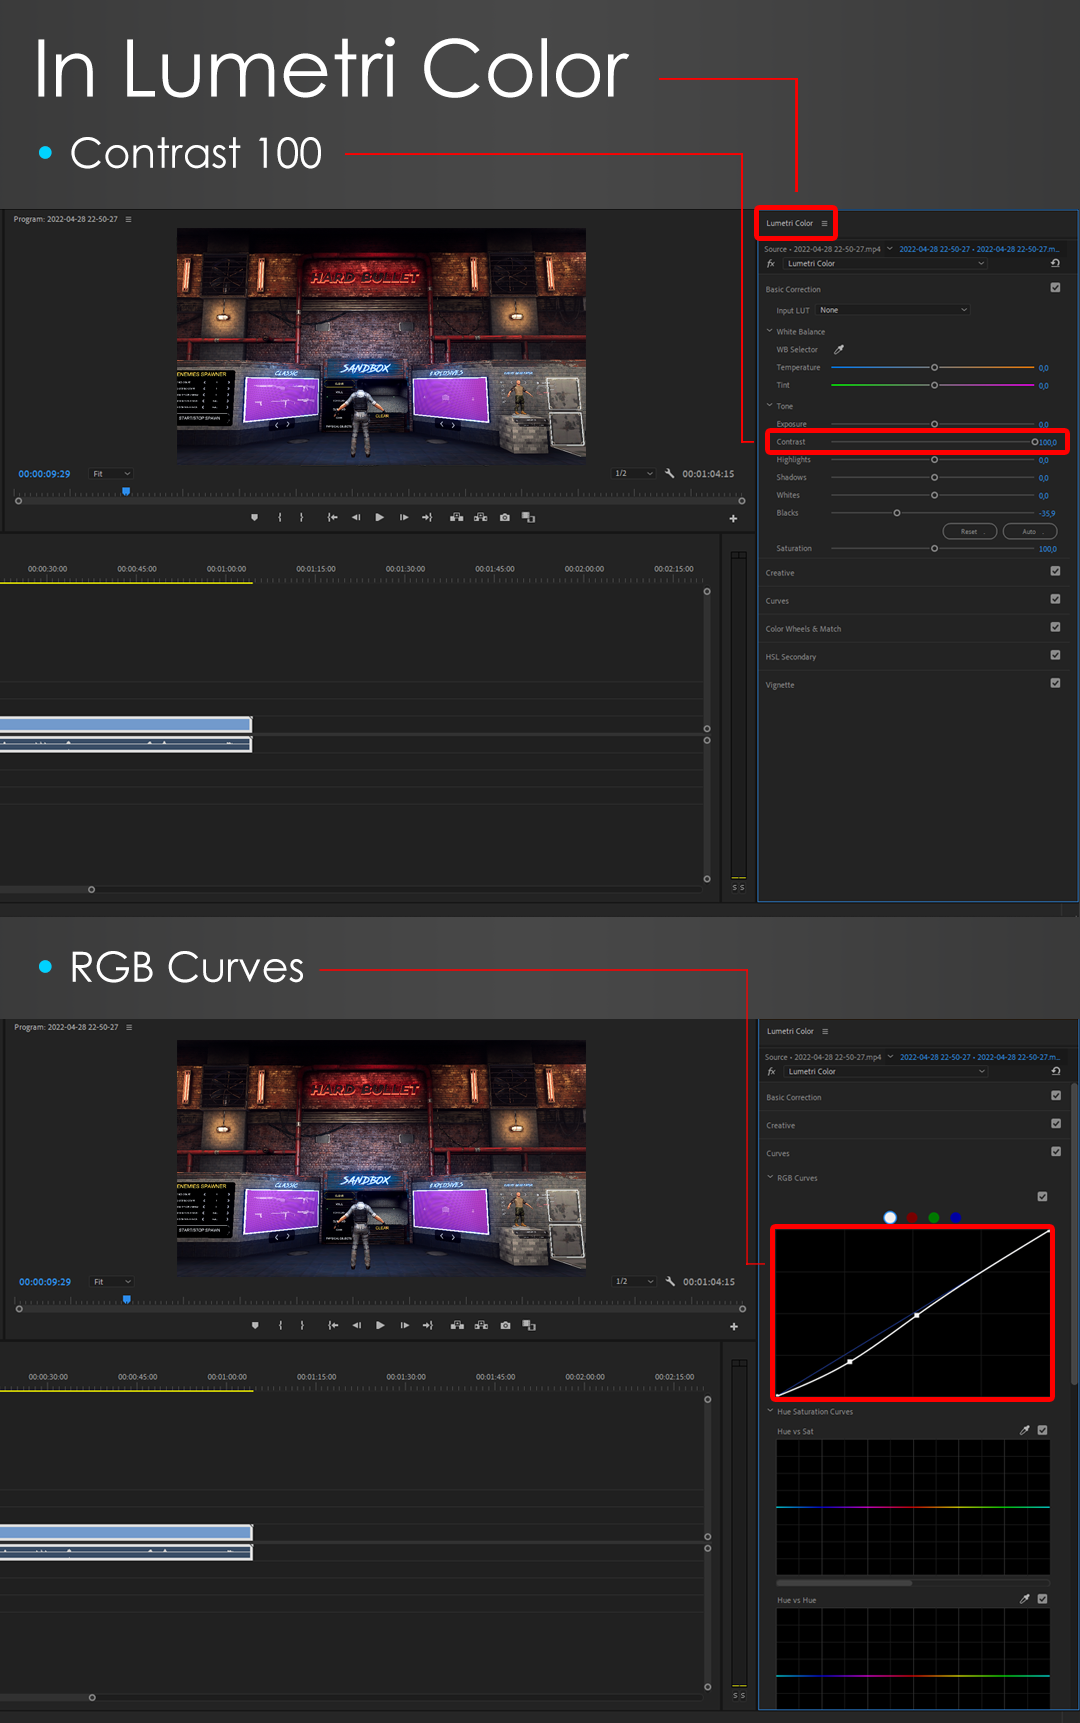Click the fx badge in the upper panel
Screen dimensions: 1080x1723
[771, 263]
